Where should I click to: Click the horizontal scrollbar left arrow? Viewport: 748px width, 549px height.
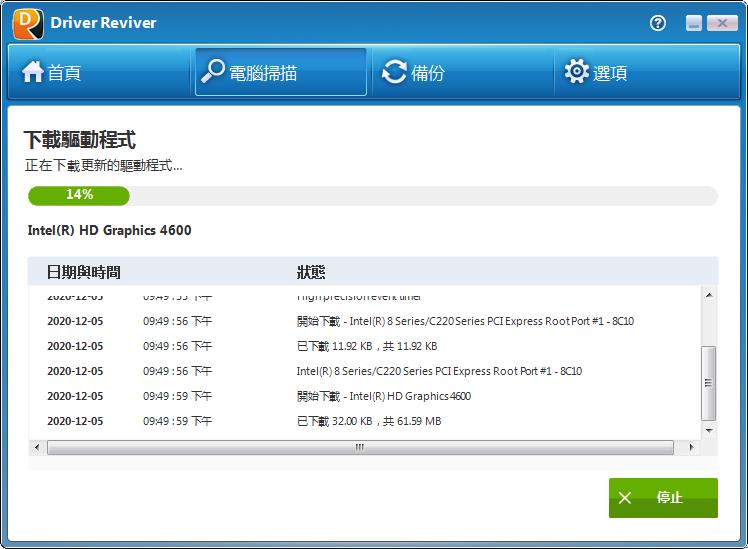tap(37, 447)
